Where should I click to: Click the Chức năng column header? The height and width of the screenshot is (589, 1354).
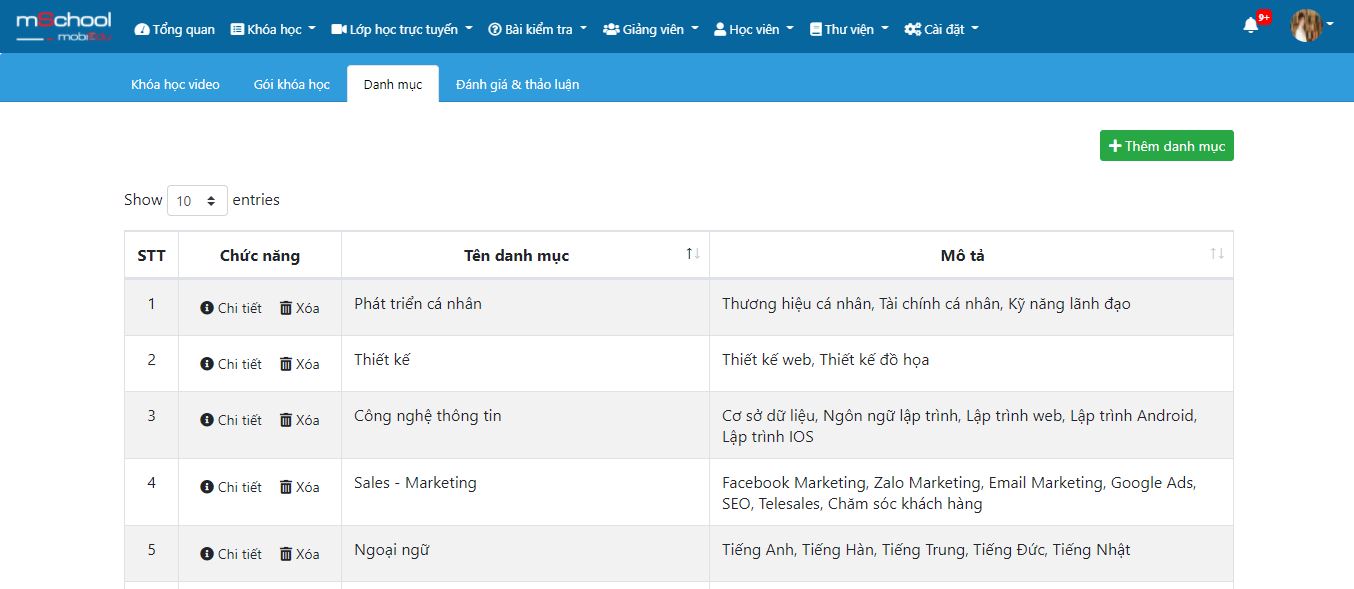click(x=260, y=255)
